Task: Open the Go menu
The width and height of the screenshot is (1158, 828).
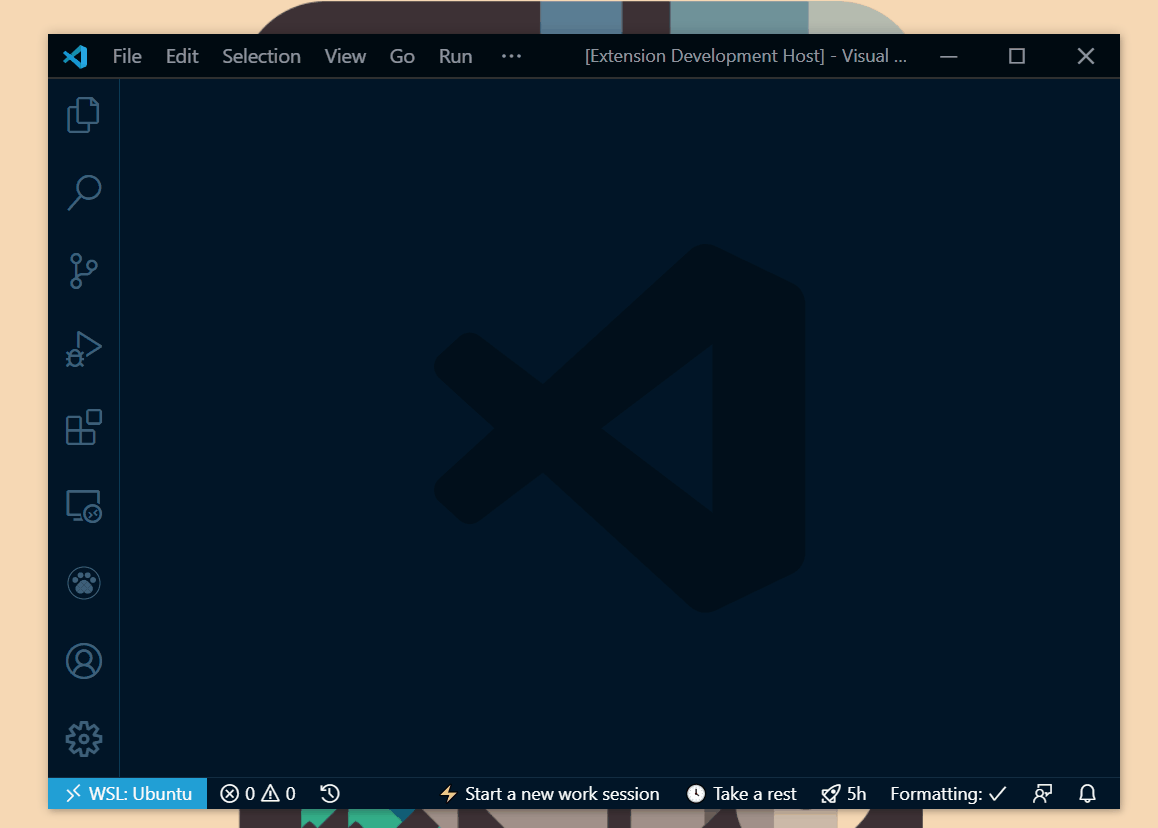Action: 402,56
